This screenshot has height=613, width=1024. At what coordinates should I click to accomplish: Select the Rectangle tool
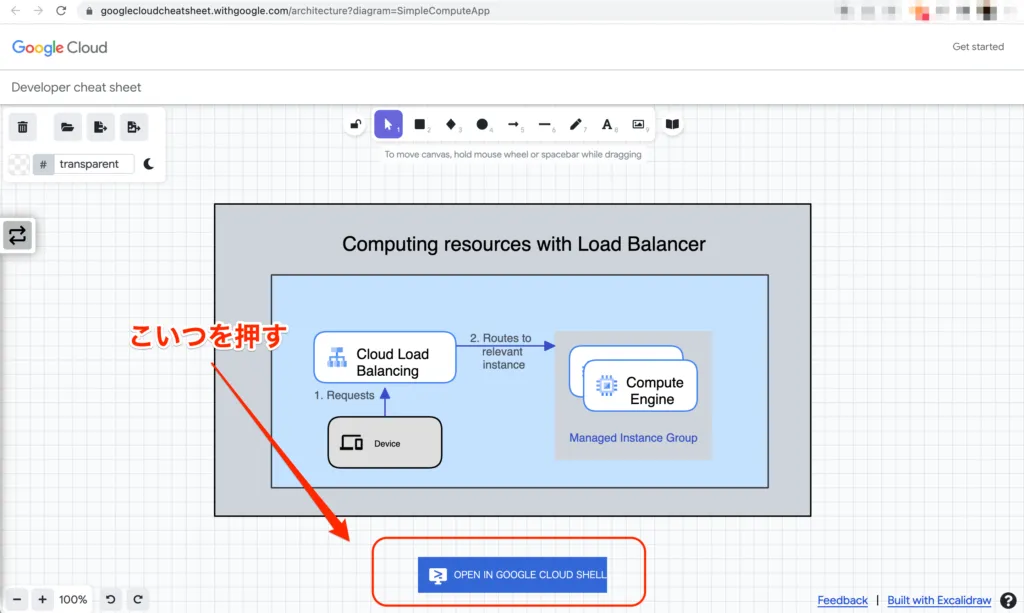(x=420, y=124)
